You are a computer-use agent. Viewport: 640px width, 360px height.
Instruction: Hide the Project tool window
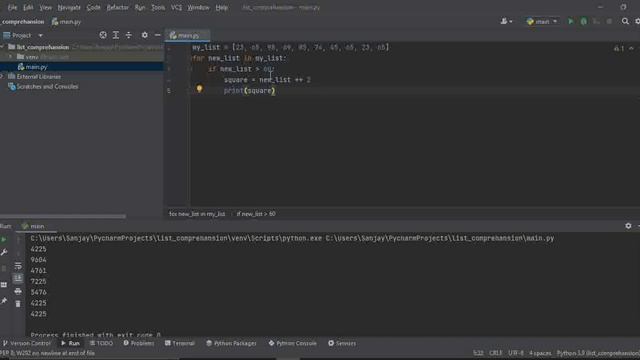point(158,35)
